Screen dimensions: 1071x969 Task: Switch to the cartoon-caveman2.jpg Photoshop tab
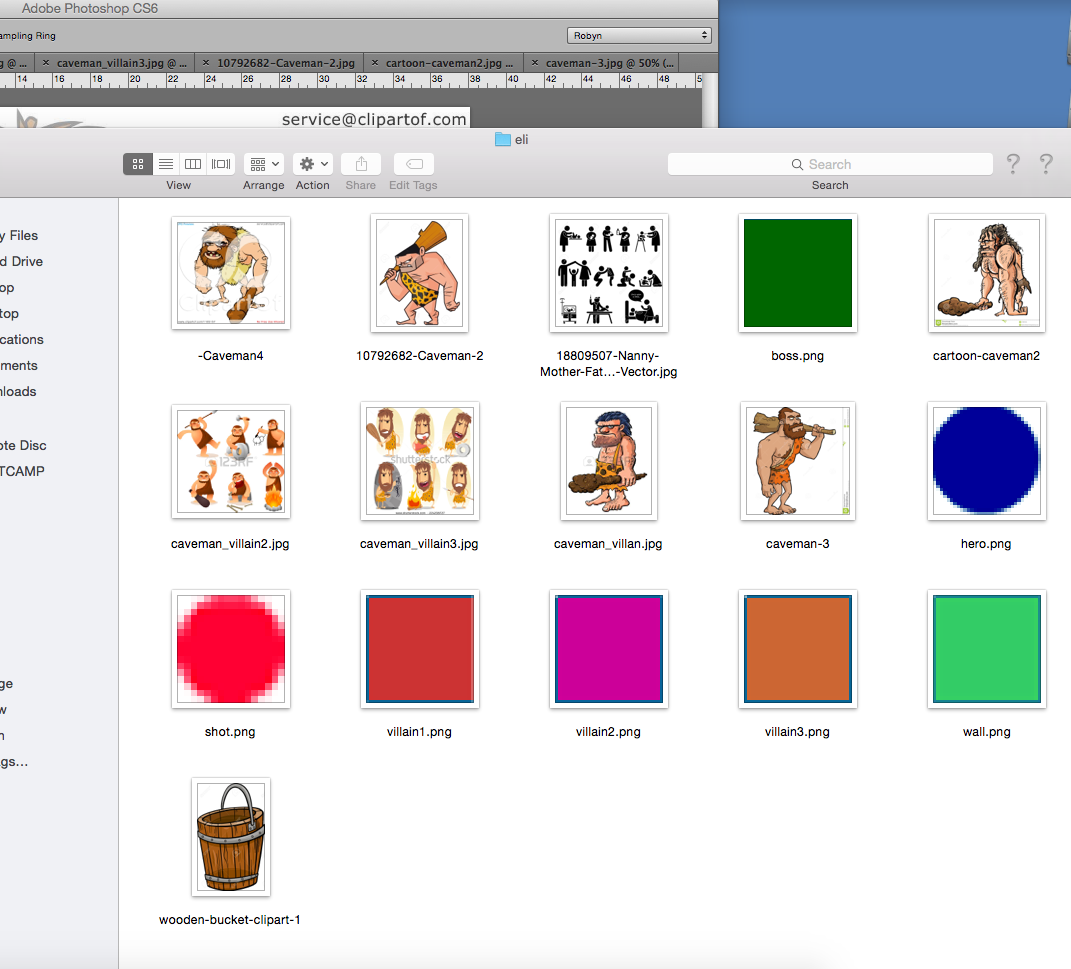click(448, 63)
